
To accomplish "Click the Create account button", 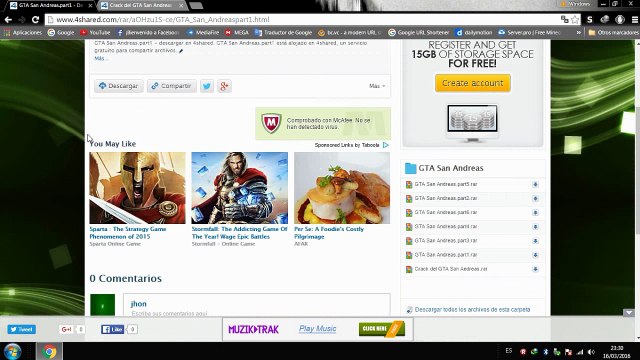I will 473,83.
